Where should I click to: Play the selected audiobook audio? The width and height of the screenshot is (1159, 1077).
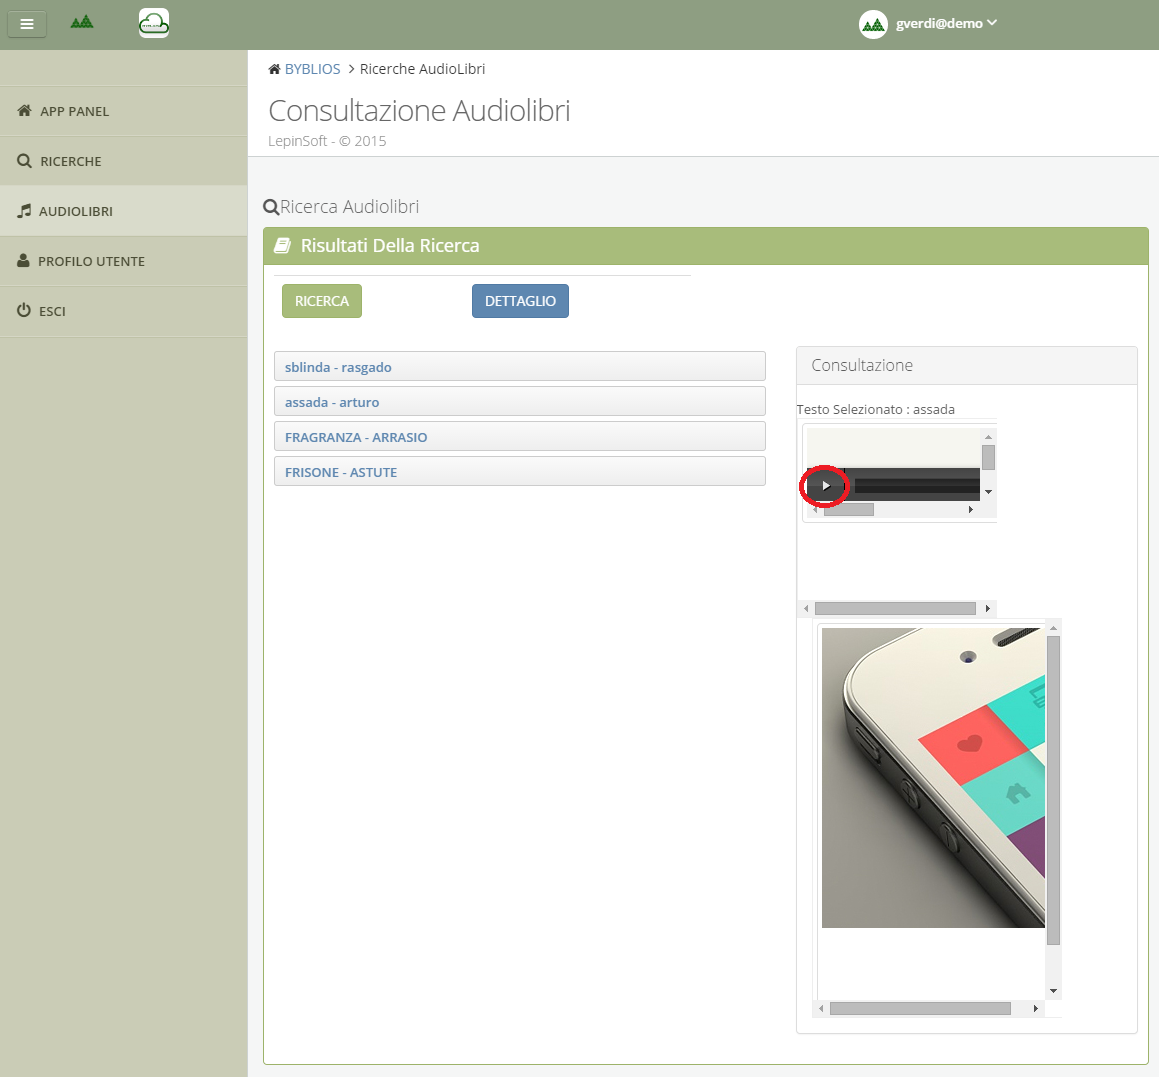tap(826, 486)
